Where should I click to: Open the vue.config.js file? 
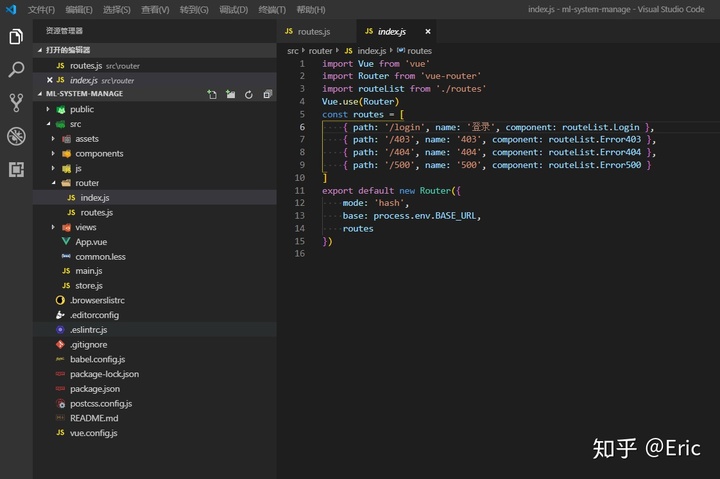coord(154,433)
